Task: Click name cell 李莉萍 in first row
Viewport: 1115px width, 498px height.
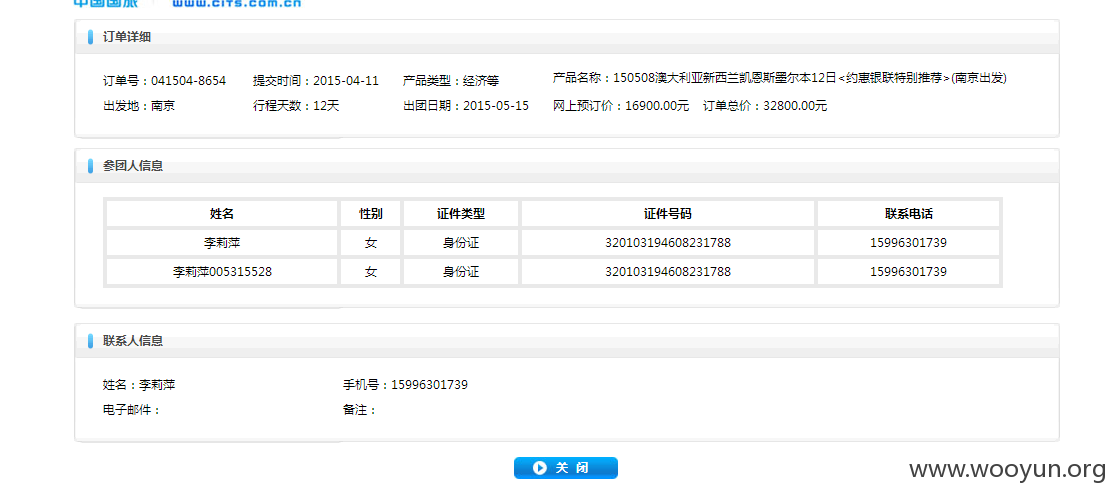Action: tap(222, 243)
